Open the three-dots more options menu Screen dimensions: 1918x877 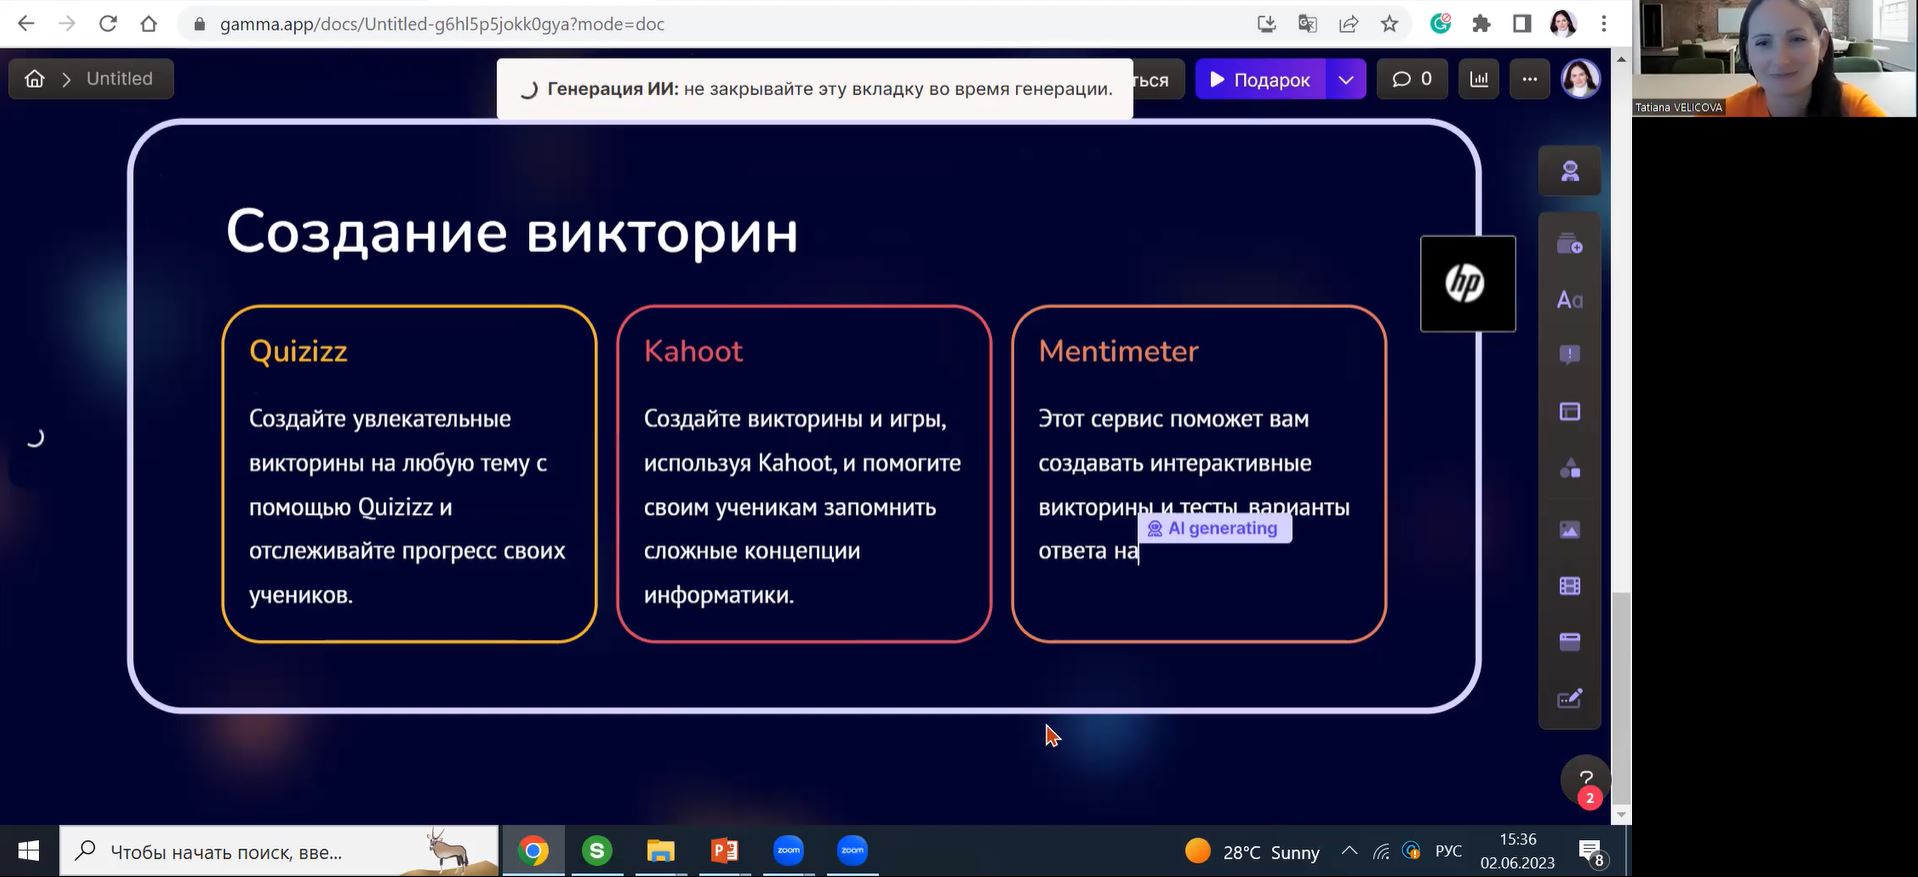tap(1529, 79)
